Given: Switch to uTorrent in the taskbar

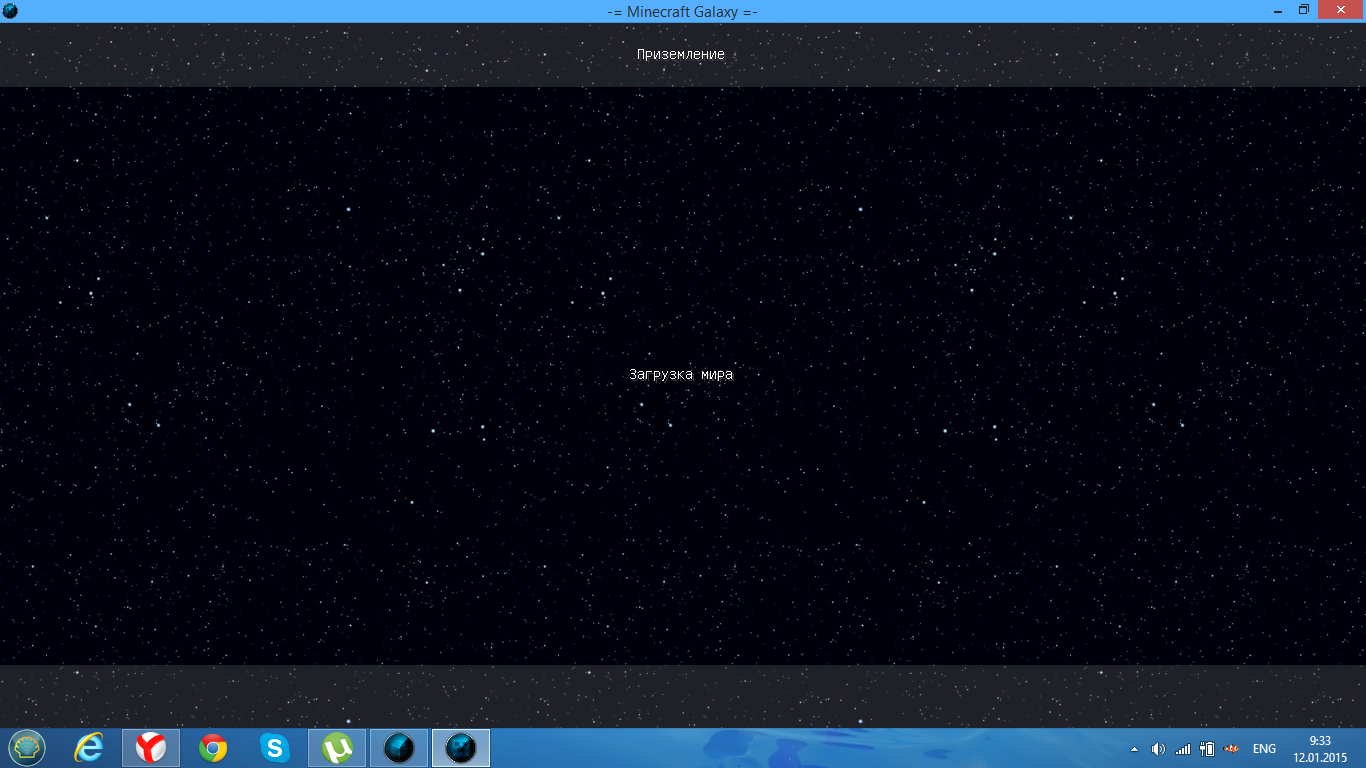Looking at the screenshot, I should (x=337, y=748).
